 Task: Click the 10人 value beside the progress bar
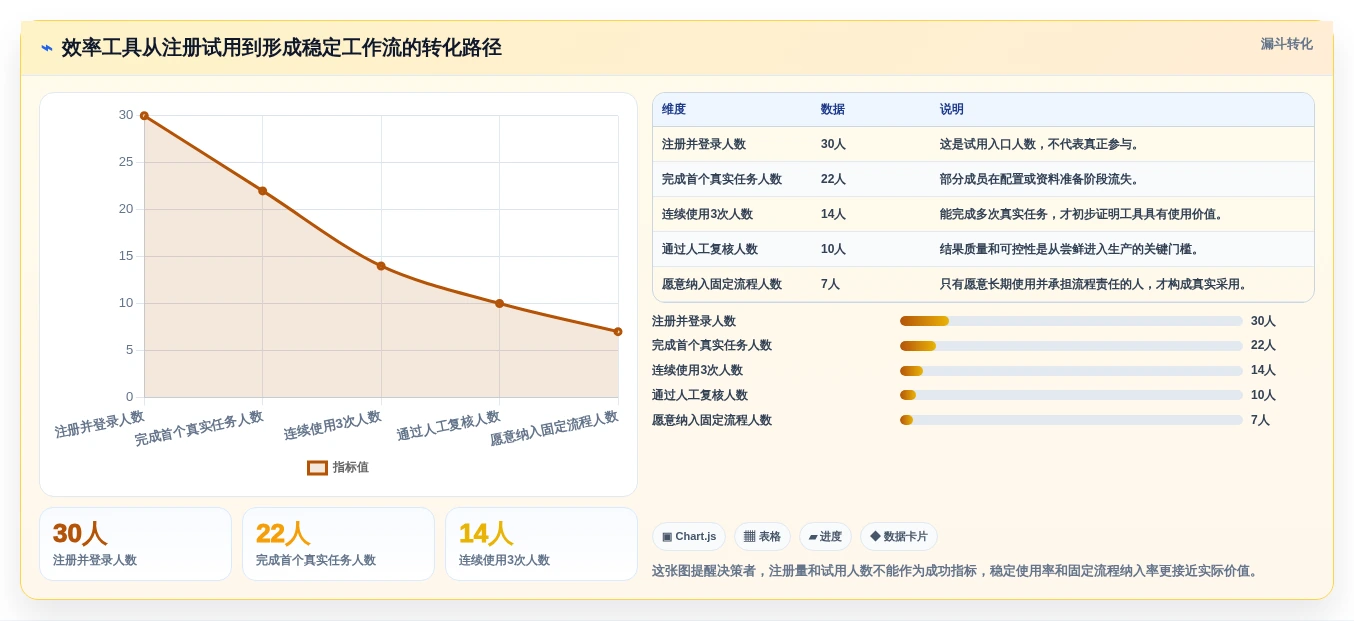click(1263, 395)
